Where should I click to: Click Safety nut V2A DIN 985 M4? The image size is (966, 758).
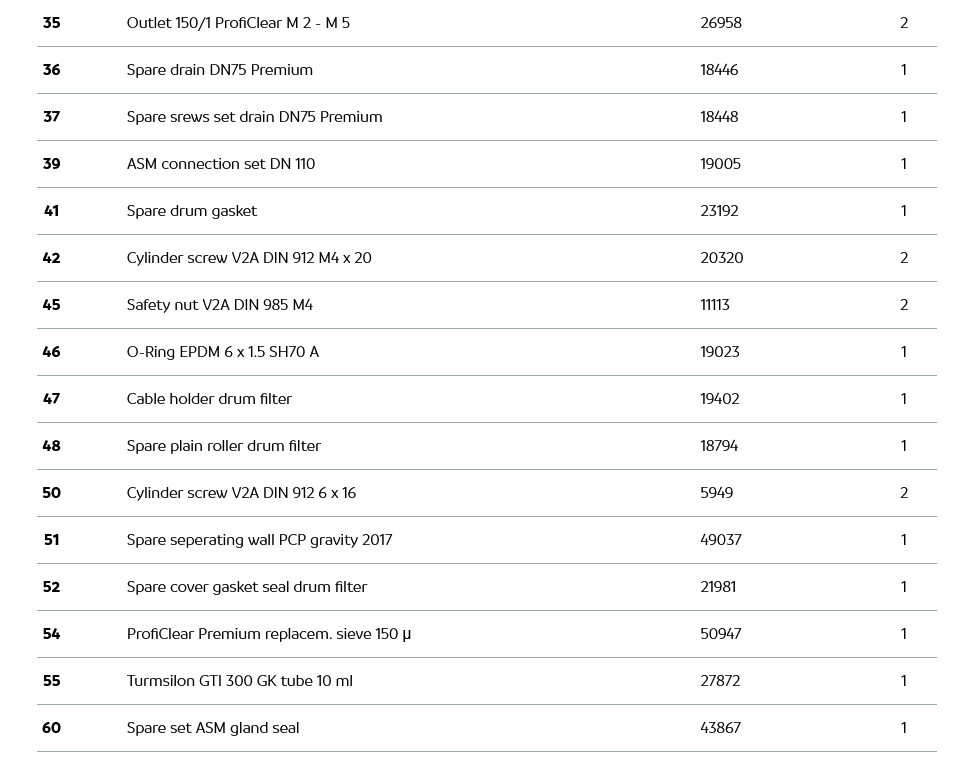[x=219, y=305]
